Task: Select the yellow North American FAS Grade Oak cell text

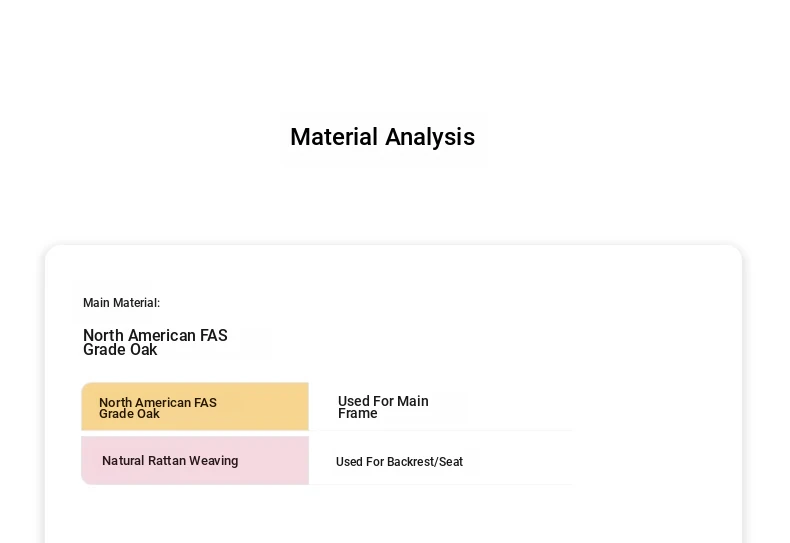Action: [158, 408]
